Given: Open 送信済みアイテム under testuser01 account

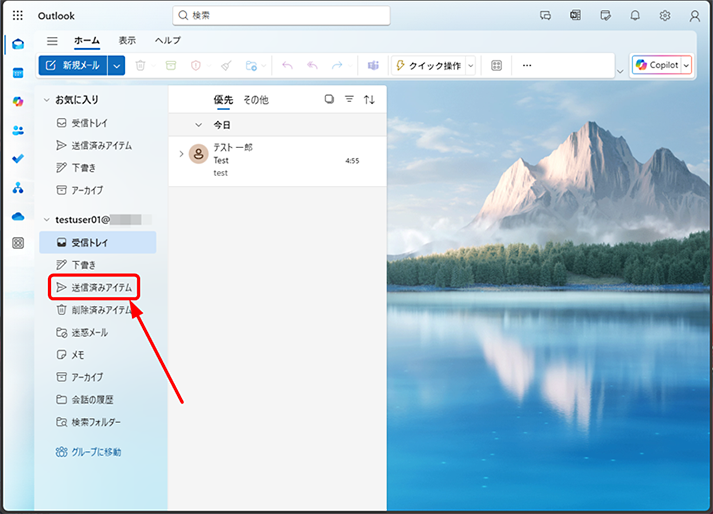Looking at the screenshot, I should coord(98,287).
